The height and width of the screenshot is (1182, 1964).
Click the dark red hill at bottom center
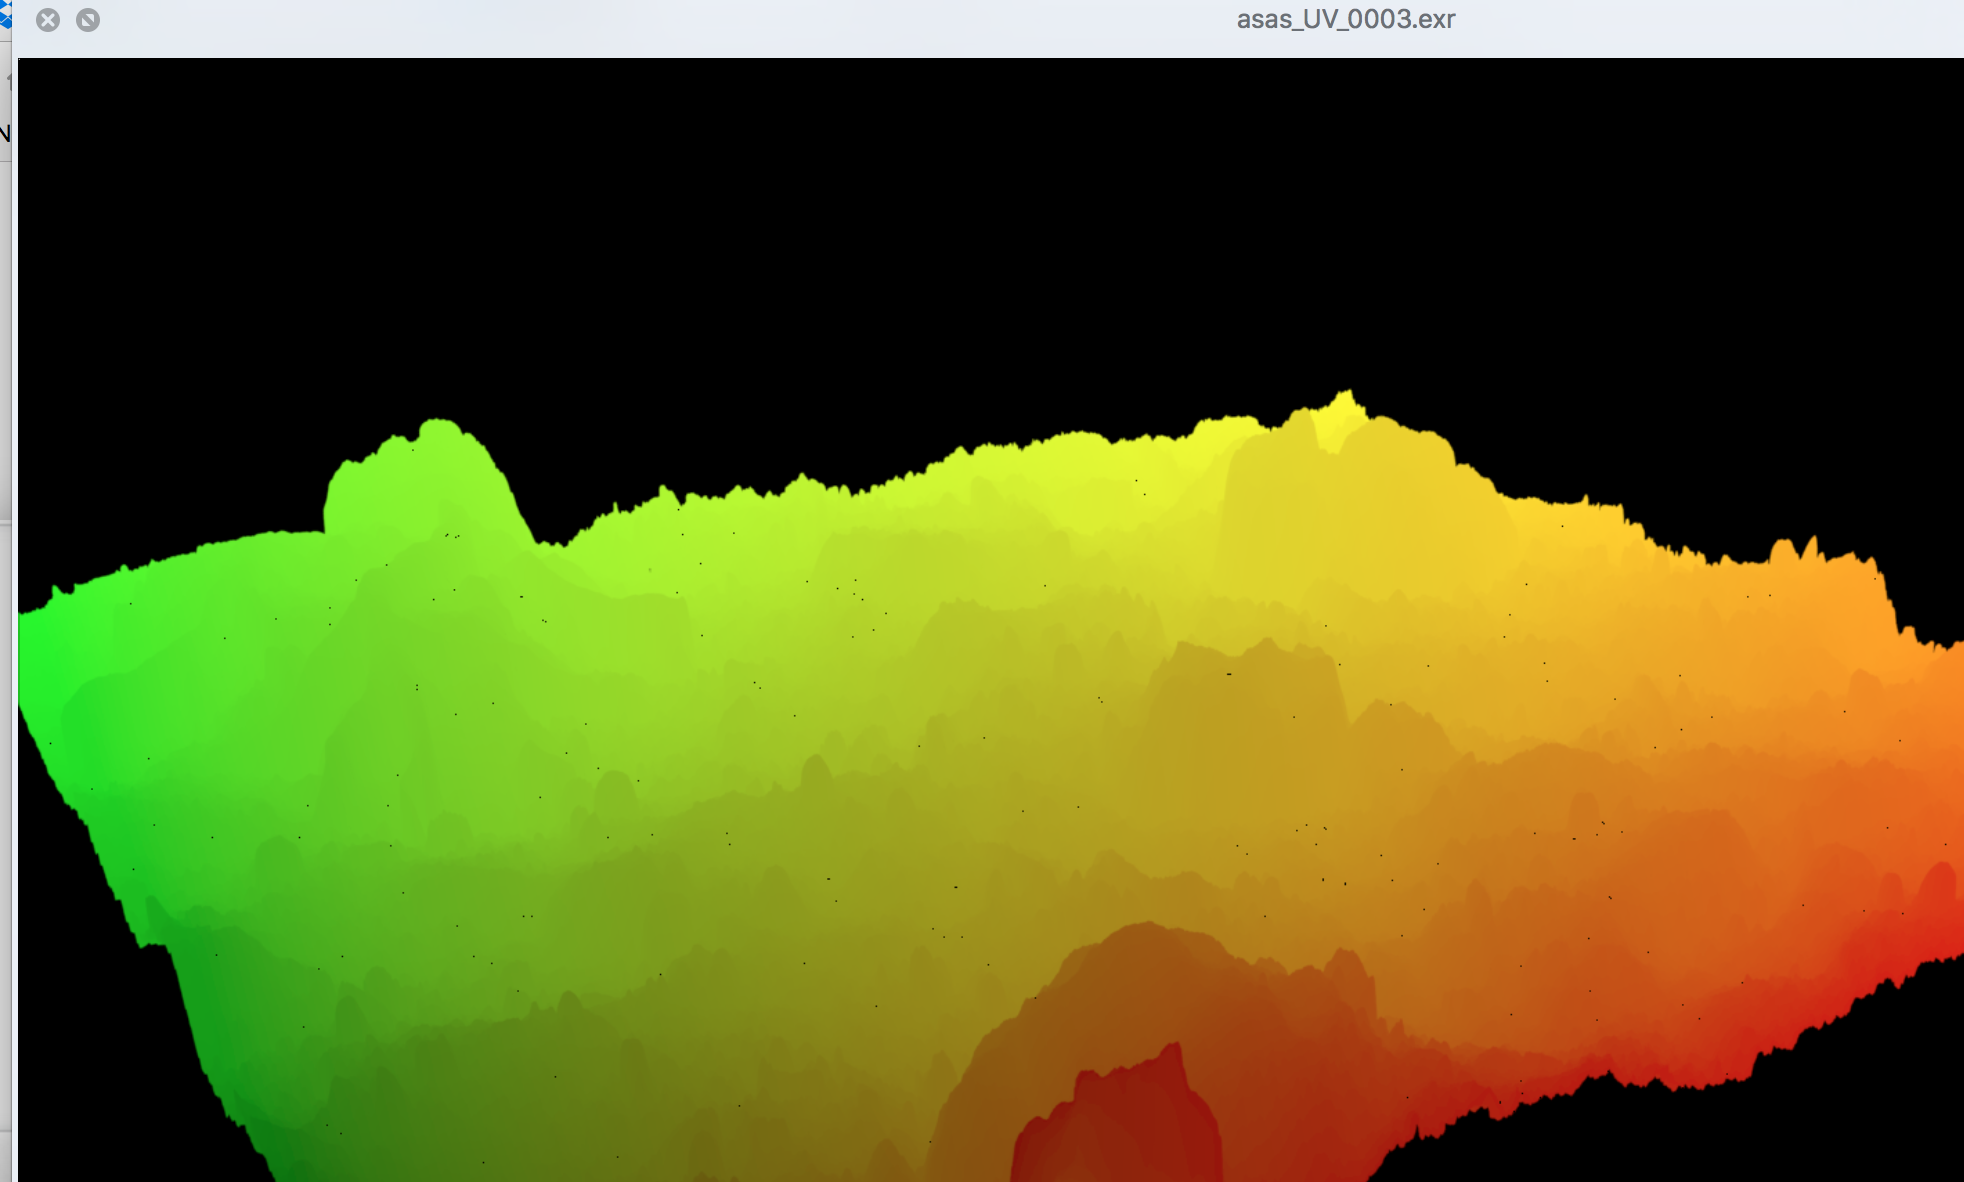point(1120,1120)
